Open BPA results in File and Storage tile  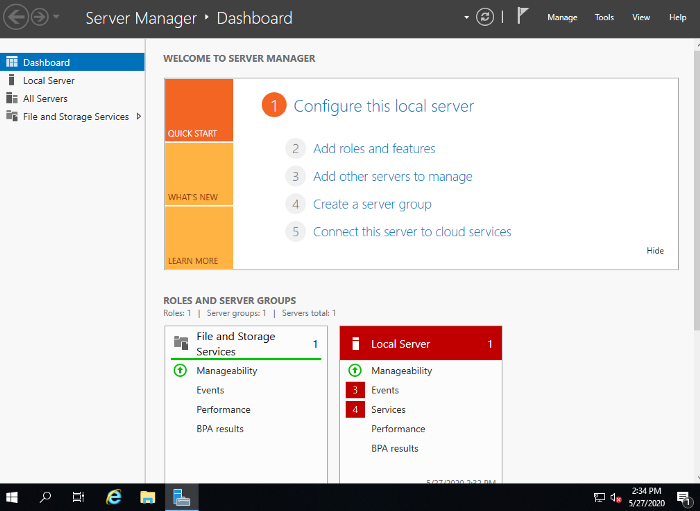pos(220,429)
